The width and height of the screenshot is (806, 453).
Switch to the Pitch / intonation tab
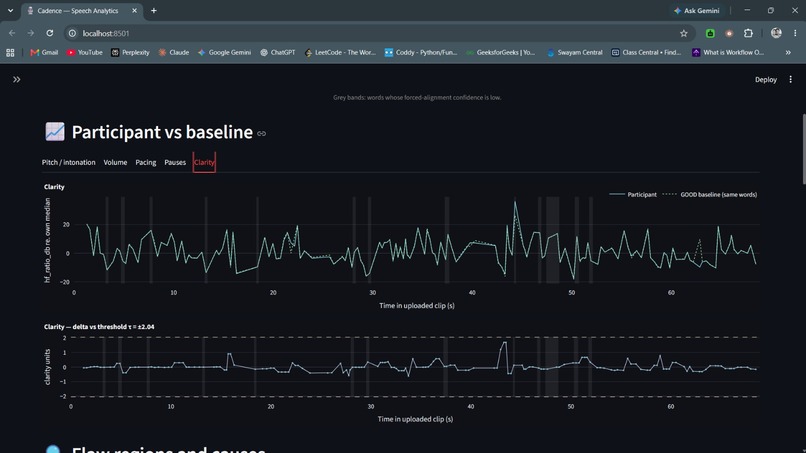[x=68, y=162]
